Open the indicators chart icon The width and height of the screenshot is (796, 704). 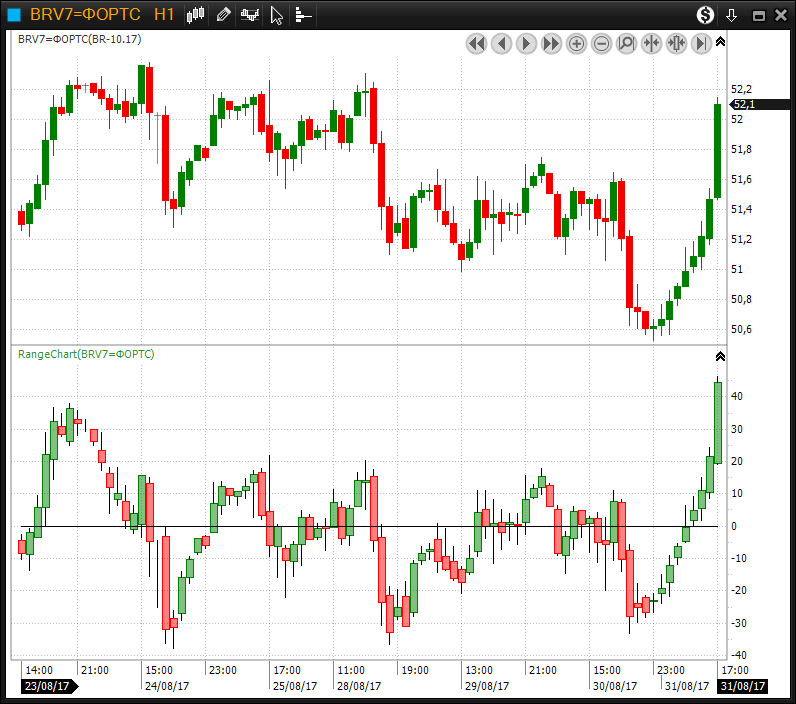pos(250,14)
